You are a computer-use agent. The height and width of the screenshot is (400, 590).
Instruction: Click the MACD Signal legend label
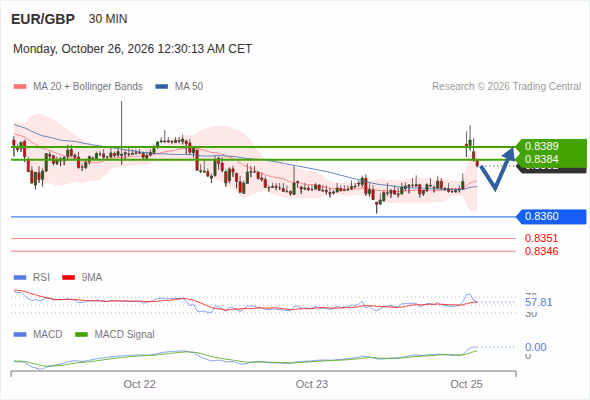tap(125, 335)
